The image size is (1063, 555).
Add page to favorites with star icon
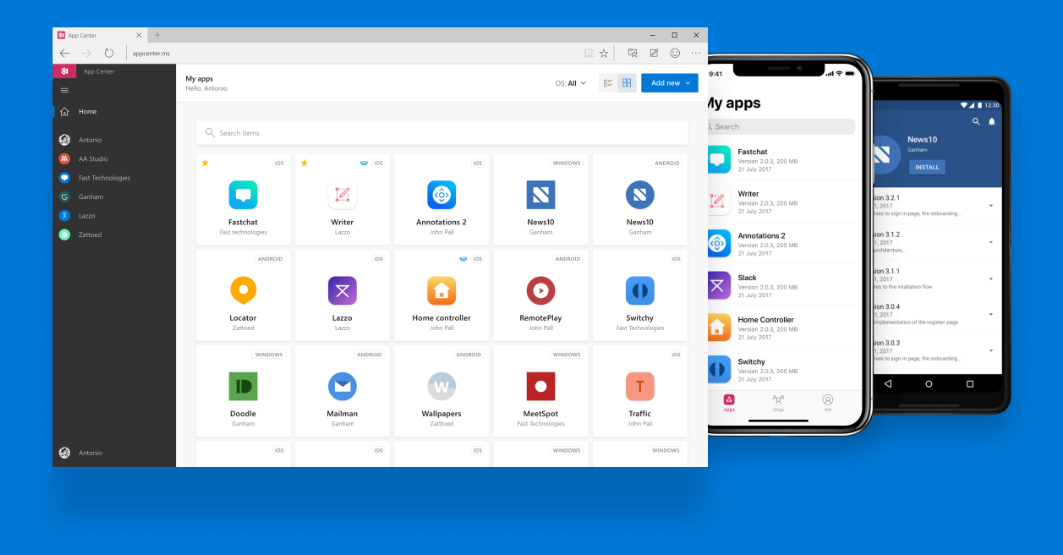click(603, 53)
